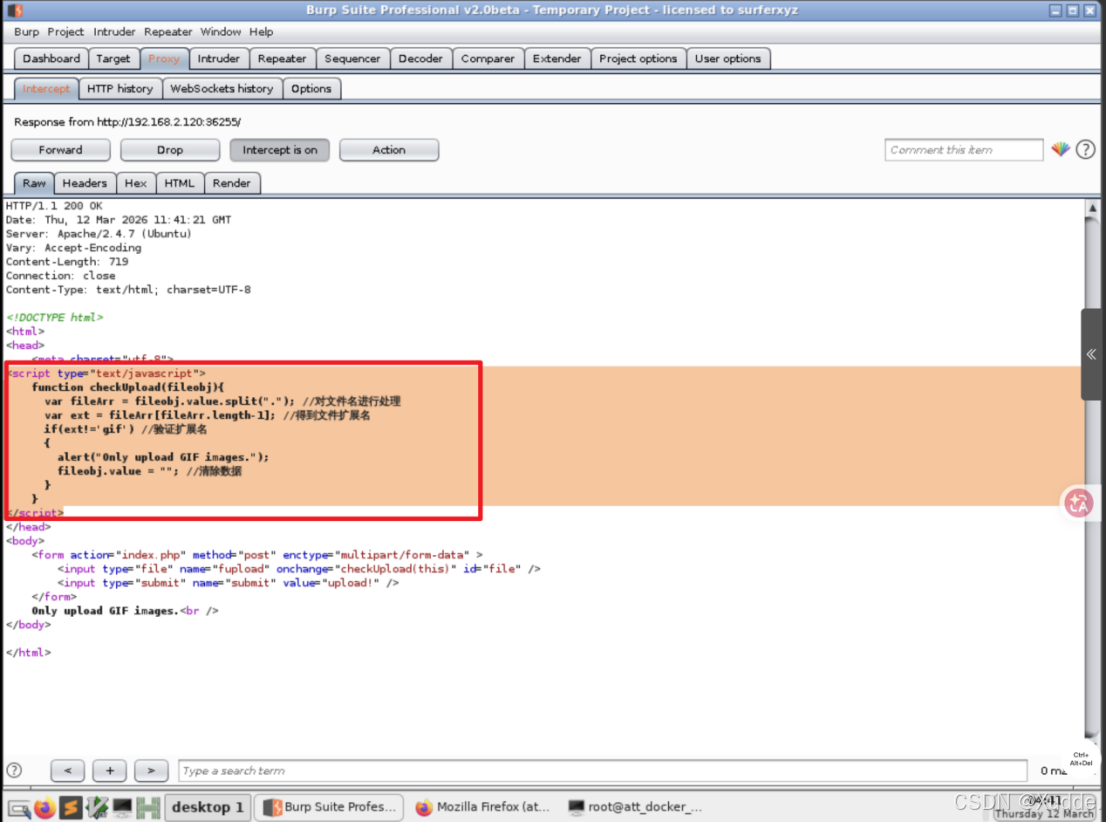Open the color highlight picker icon
The image size is (1107, 822).
pos(1060,150)
